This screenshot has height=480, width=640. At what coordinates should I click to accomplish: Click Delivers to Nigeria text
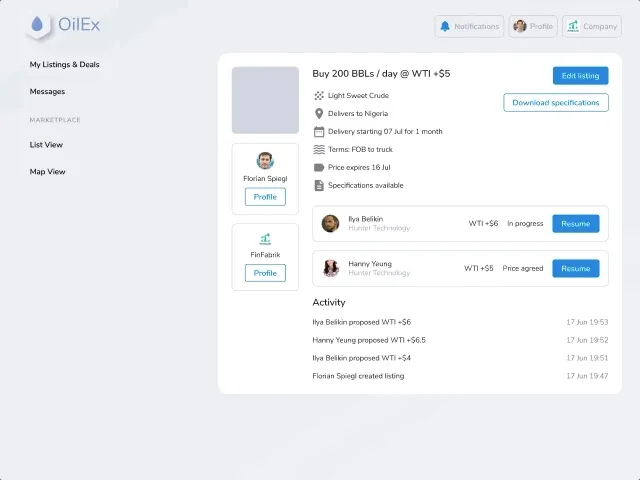[x=358, y=113]
